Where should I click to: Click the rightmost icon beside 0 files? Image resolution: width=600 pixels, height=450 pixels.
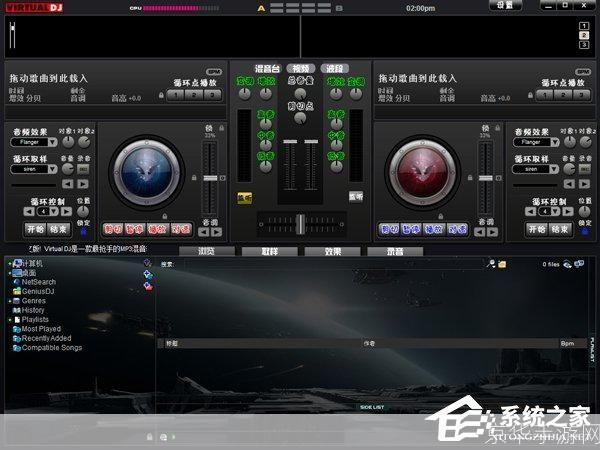click(x=579, y=264)
